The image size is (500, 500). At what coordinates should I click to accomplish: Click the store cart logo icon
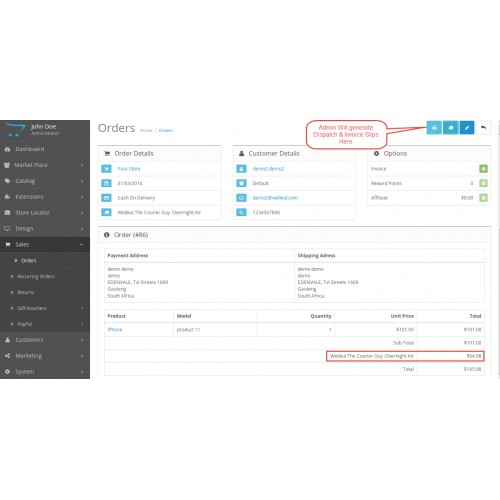(15, 129)
